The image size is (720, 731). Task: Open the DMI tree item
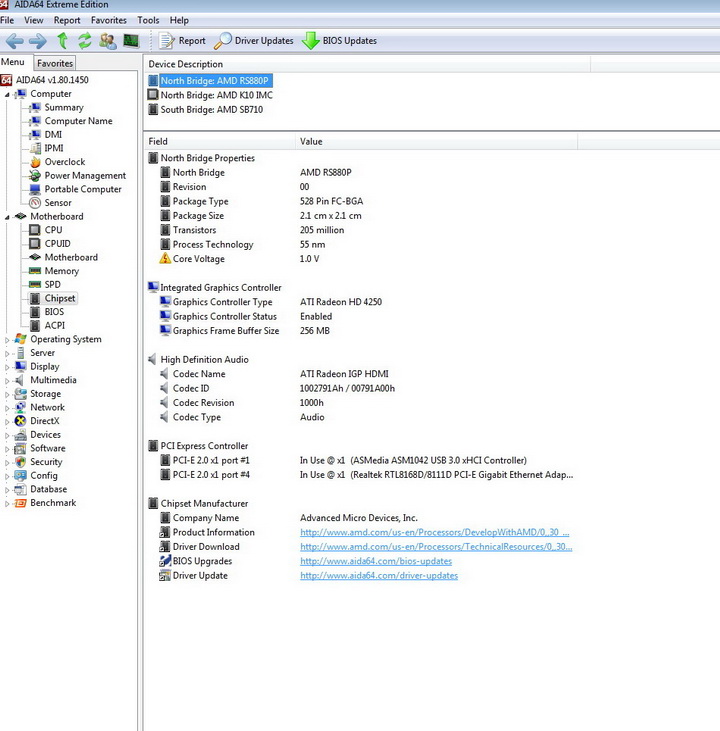[53, 135]
